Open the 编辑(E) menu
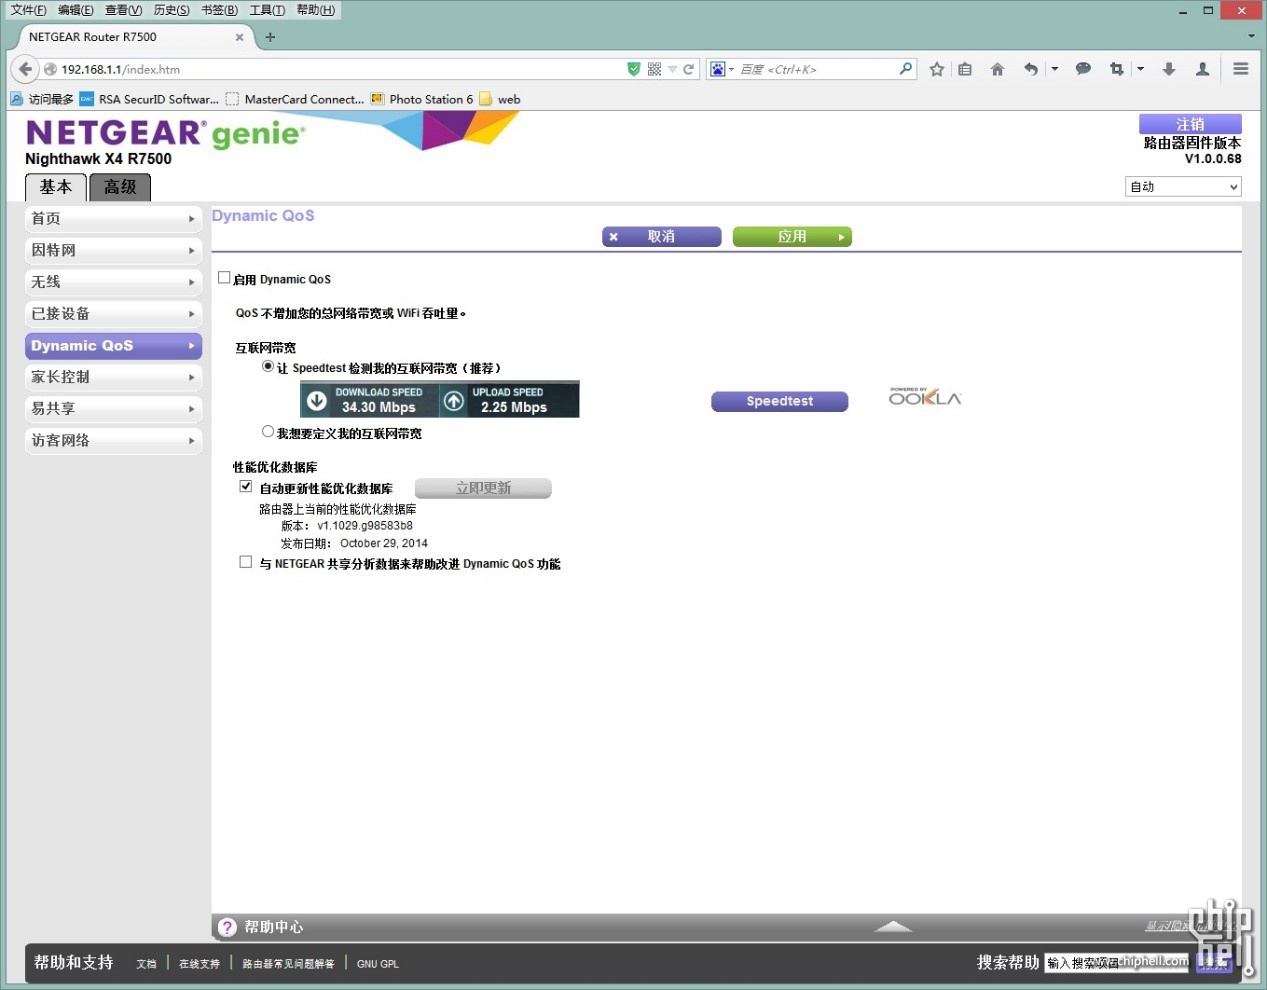The height and width of the screenshot is (990, 1267). click(x=76, y=10)
